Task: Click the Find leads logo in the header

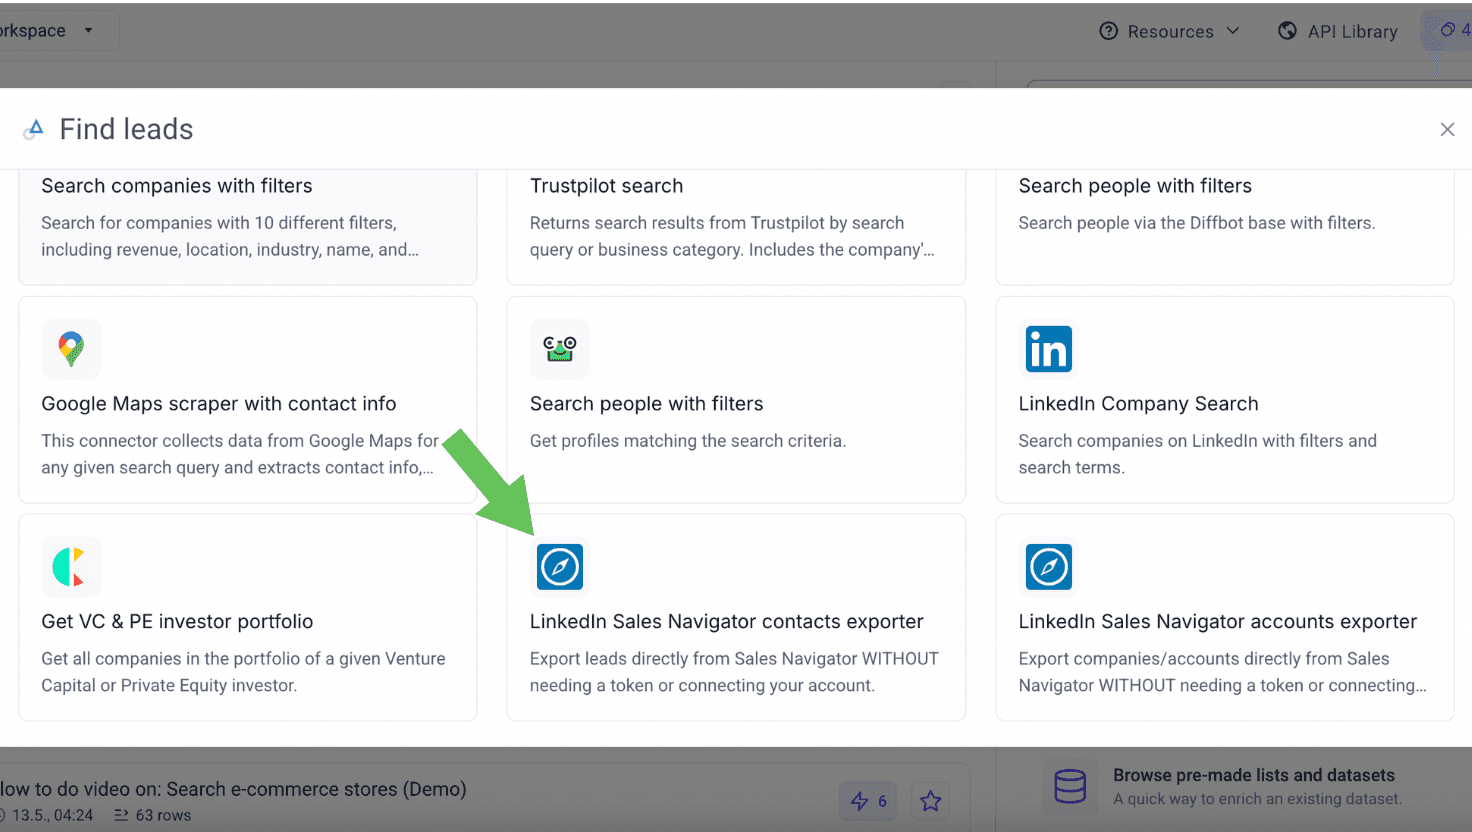Action: (x=33, y=128)
